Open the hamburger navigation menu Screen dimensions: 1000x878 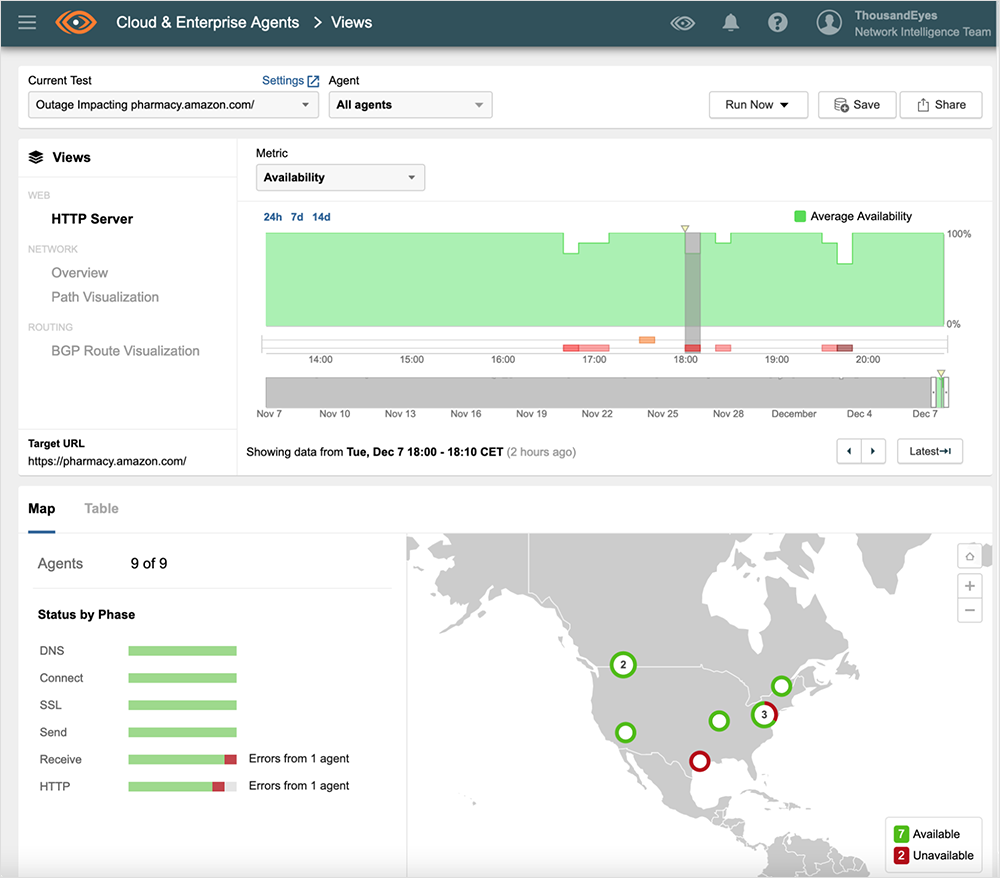click(x=27, y=22)
